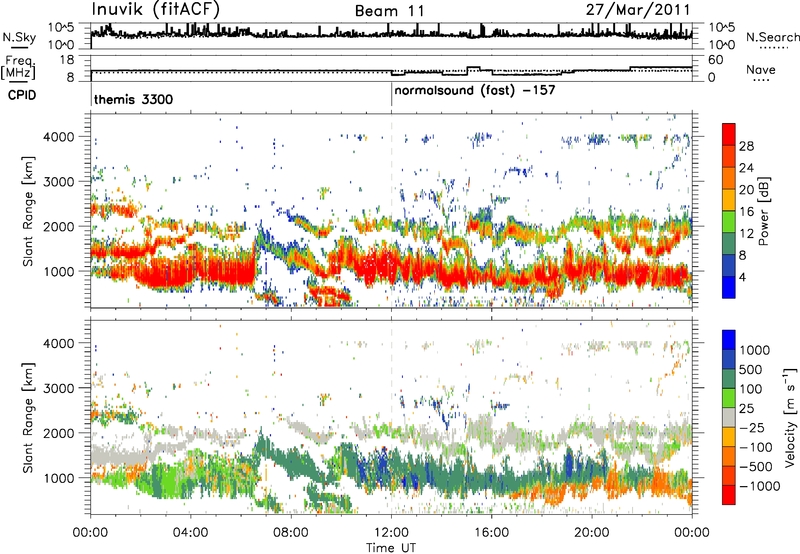Click the 'CPID' row label
800x554 pixels.
pos(22,95)
